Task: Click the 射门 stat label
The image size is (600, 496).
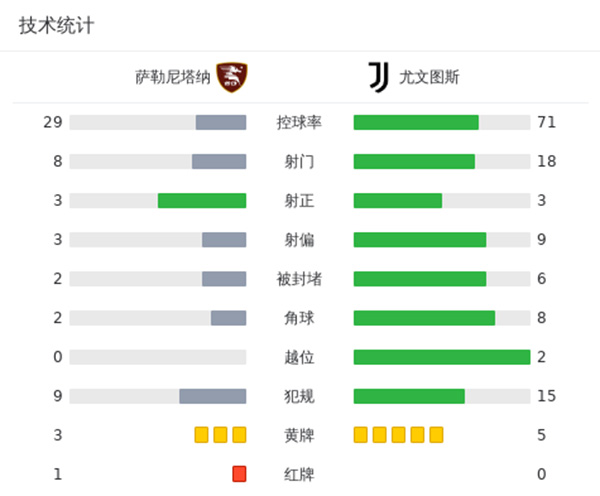Action: pyautogui.click(x=299, y=162)
